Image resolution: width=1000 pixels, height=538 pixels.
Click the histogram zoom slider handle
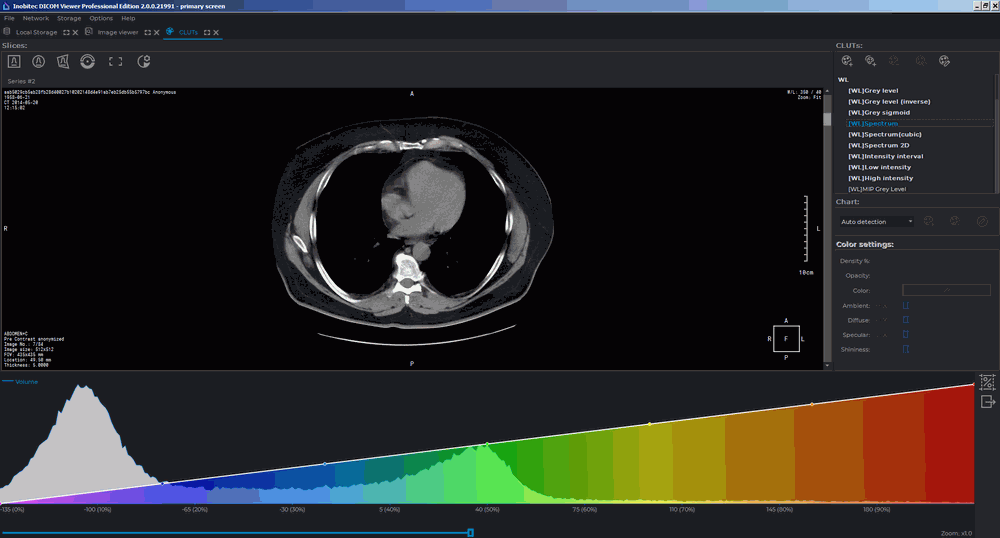(x=470, y=532)
